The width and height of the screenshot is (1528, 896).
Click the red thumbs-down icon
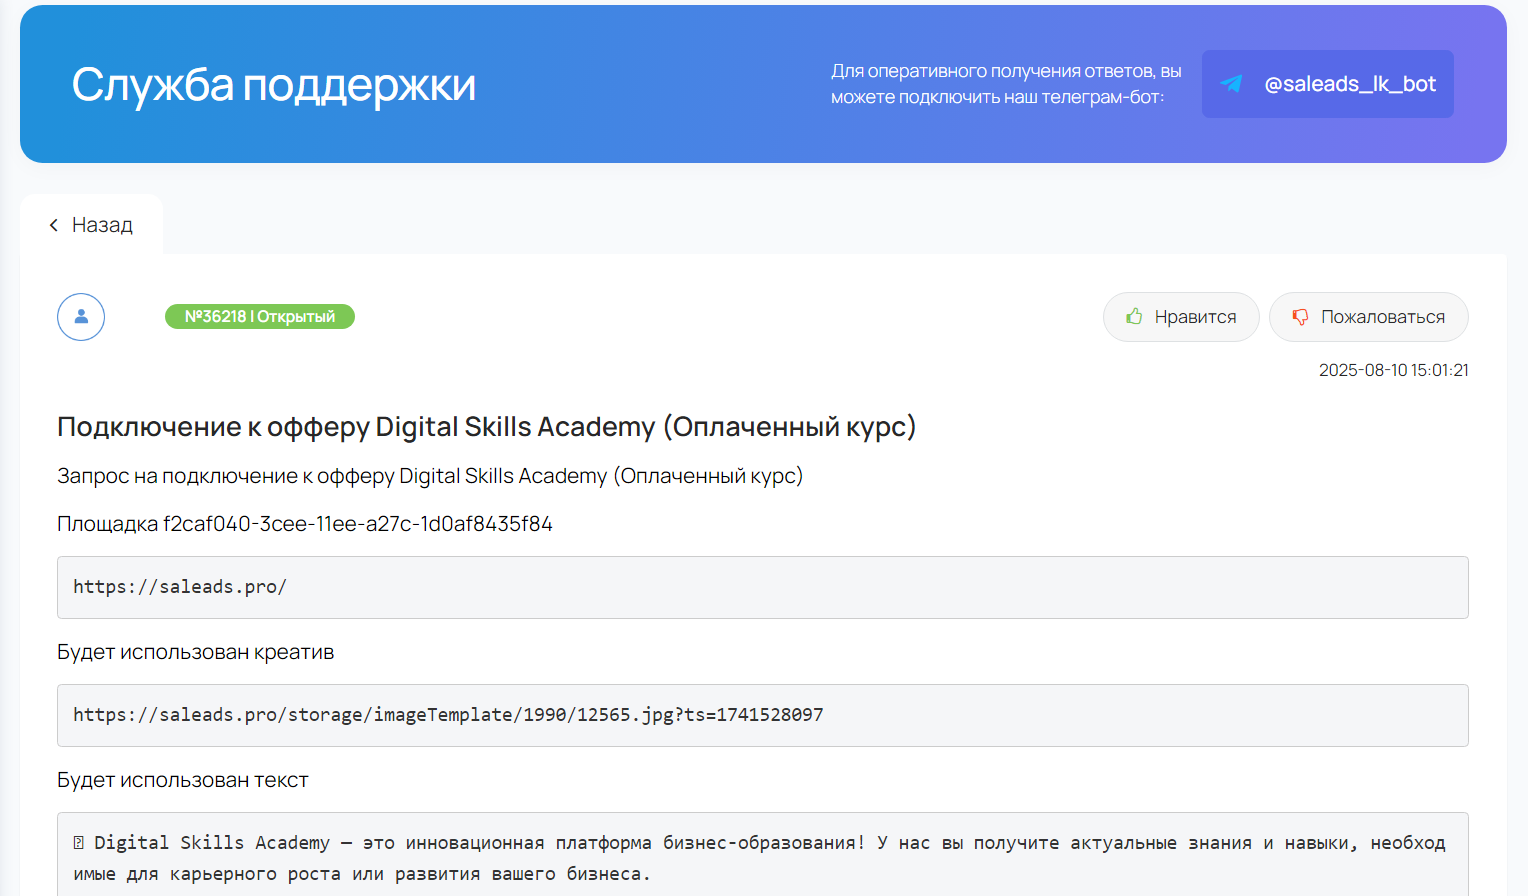click(1300, 317)
